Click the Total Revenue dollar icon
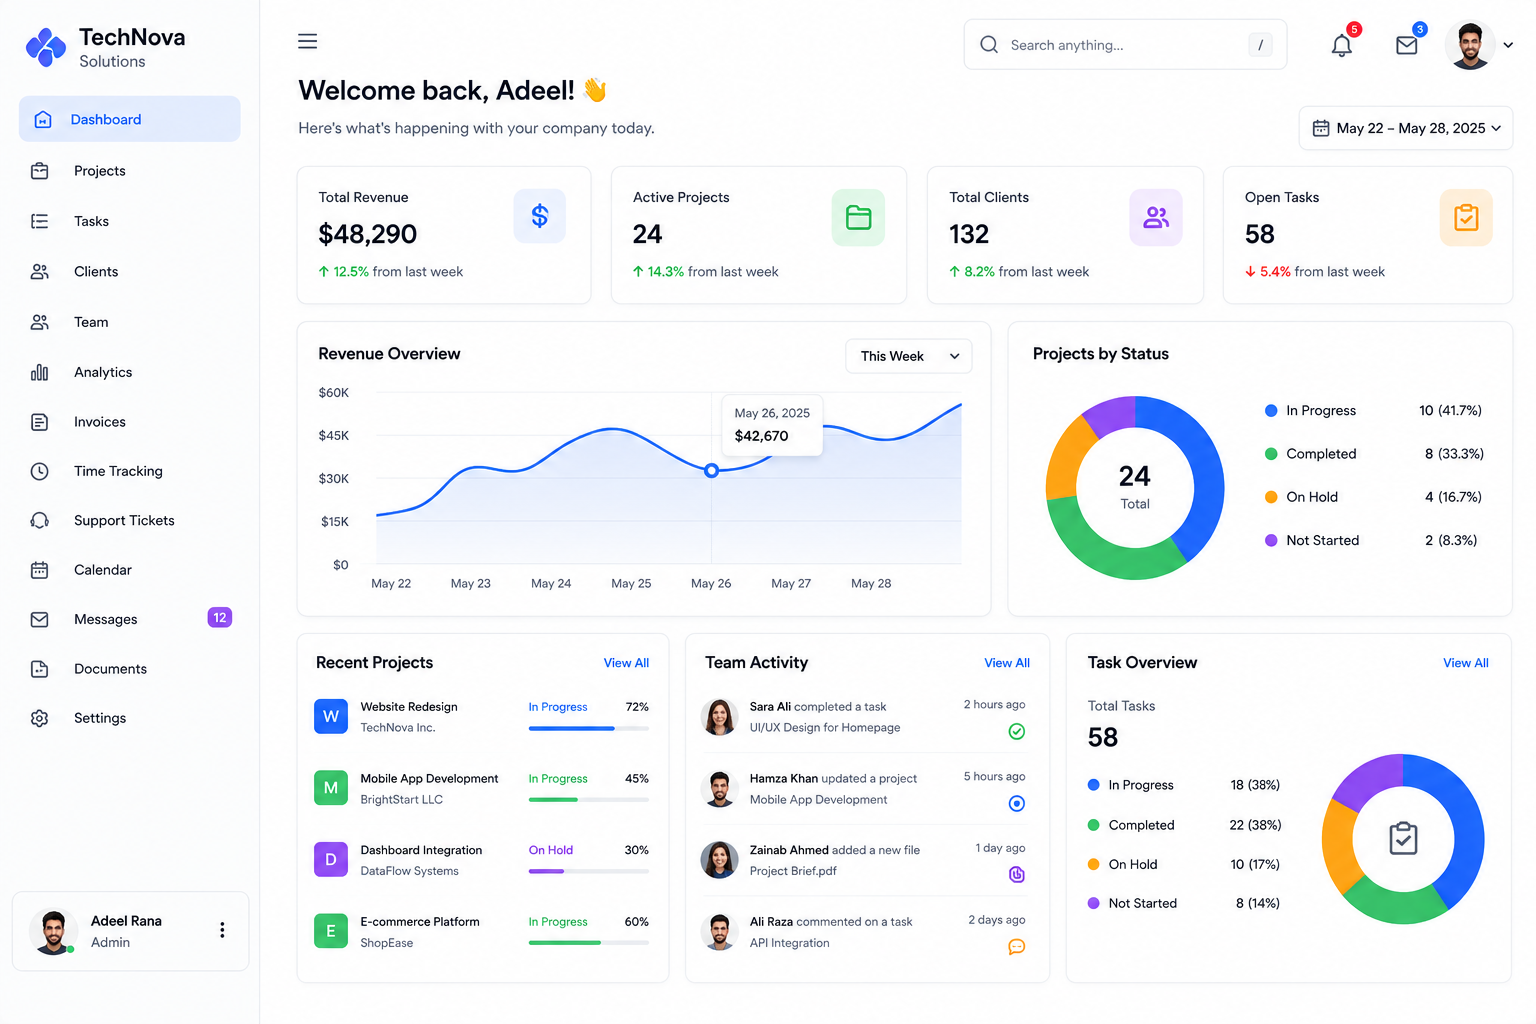This screenshot has width=1536, height=1024. pyautogui.click(x=540, y=216)
